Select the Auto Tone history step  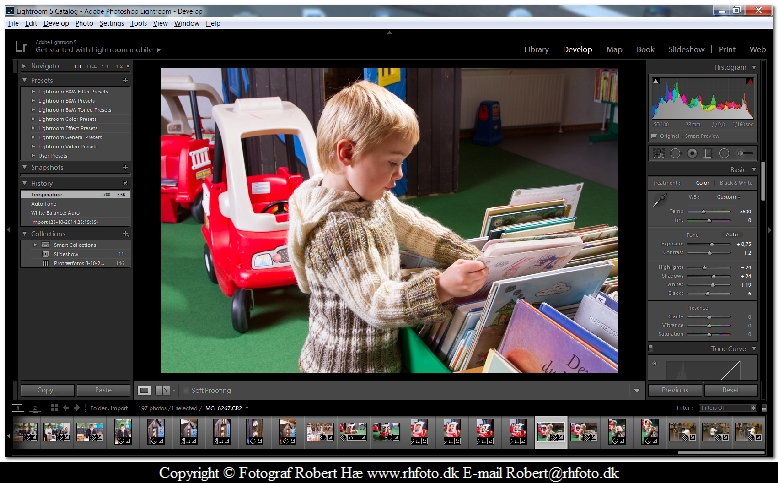pyautogui.click(x=75, y=204)
